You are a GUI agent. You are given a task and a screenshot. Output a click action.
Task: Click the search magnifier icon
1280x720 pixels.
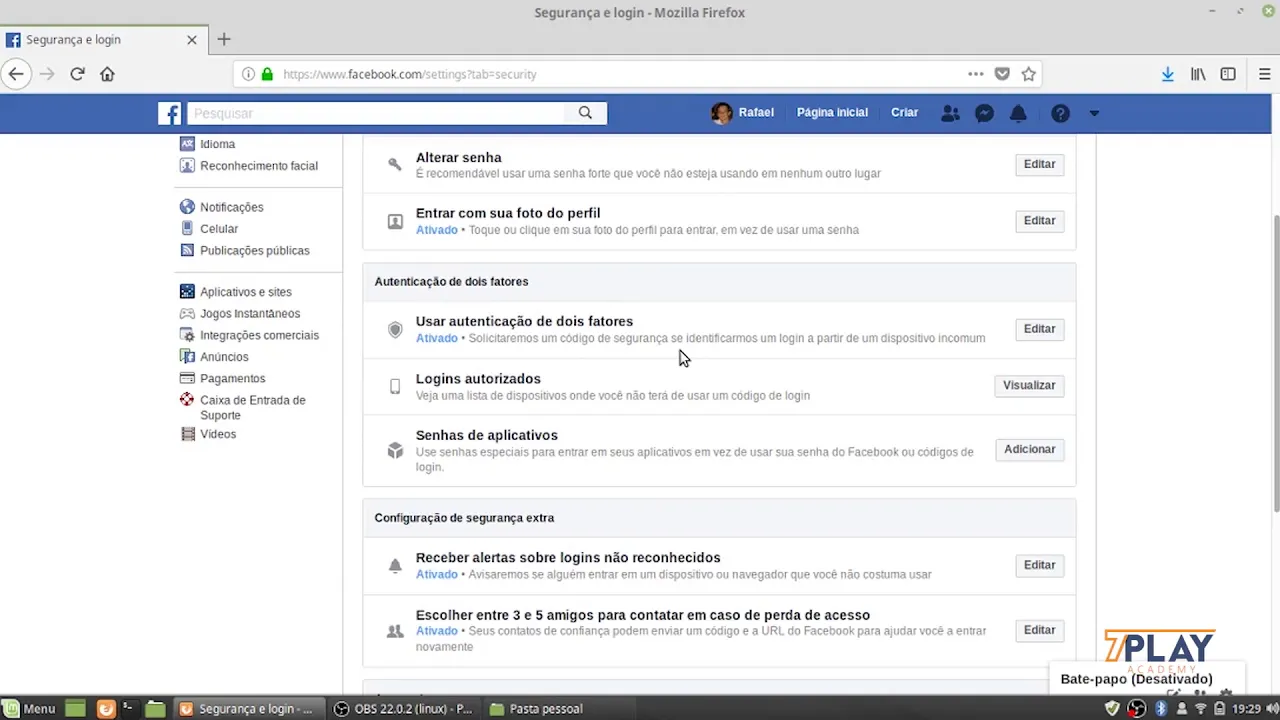click(x=585, y=113)
